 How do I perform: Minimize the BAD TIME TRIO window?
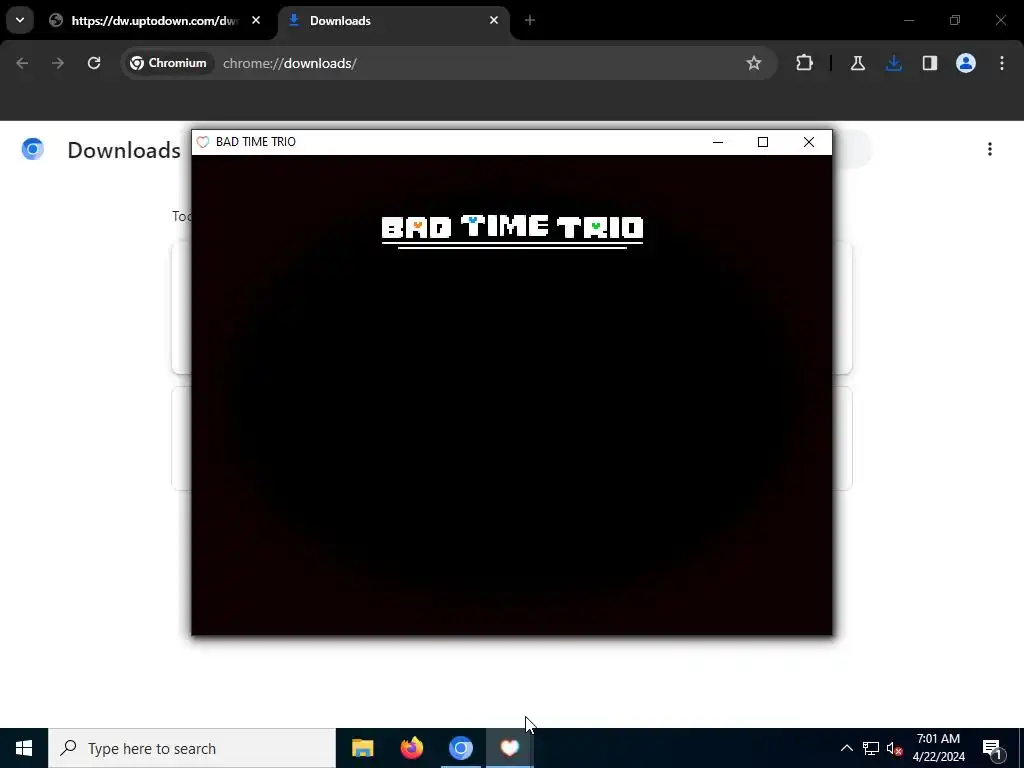[718, 142]
